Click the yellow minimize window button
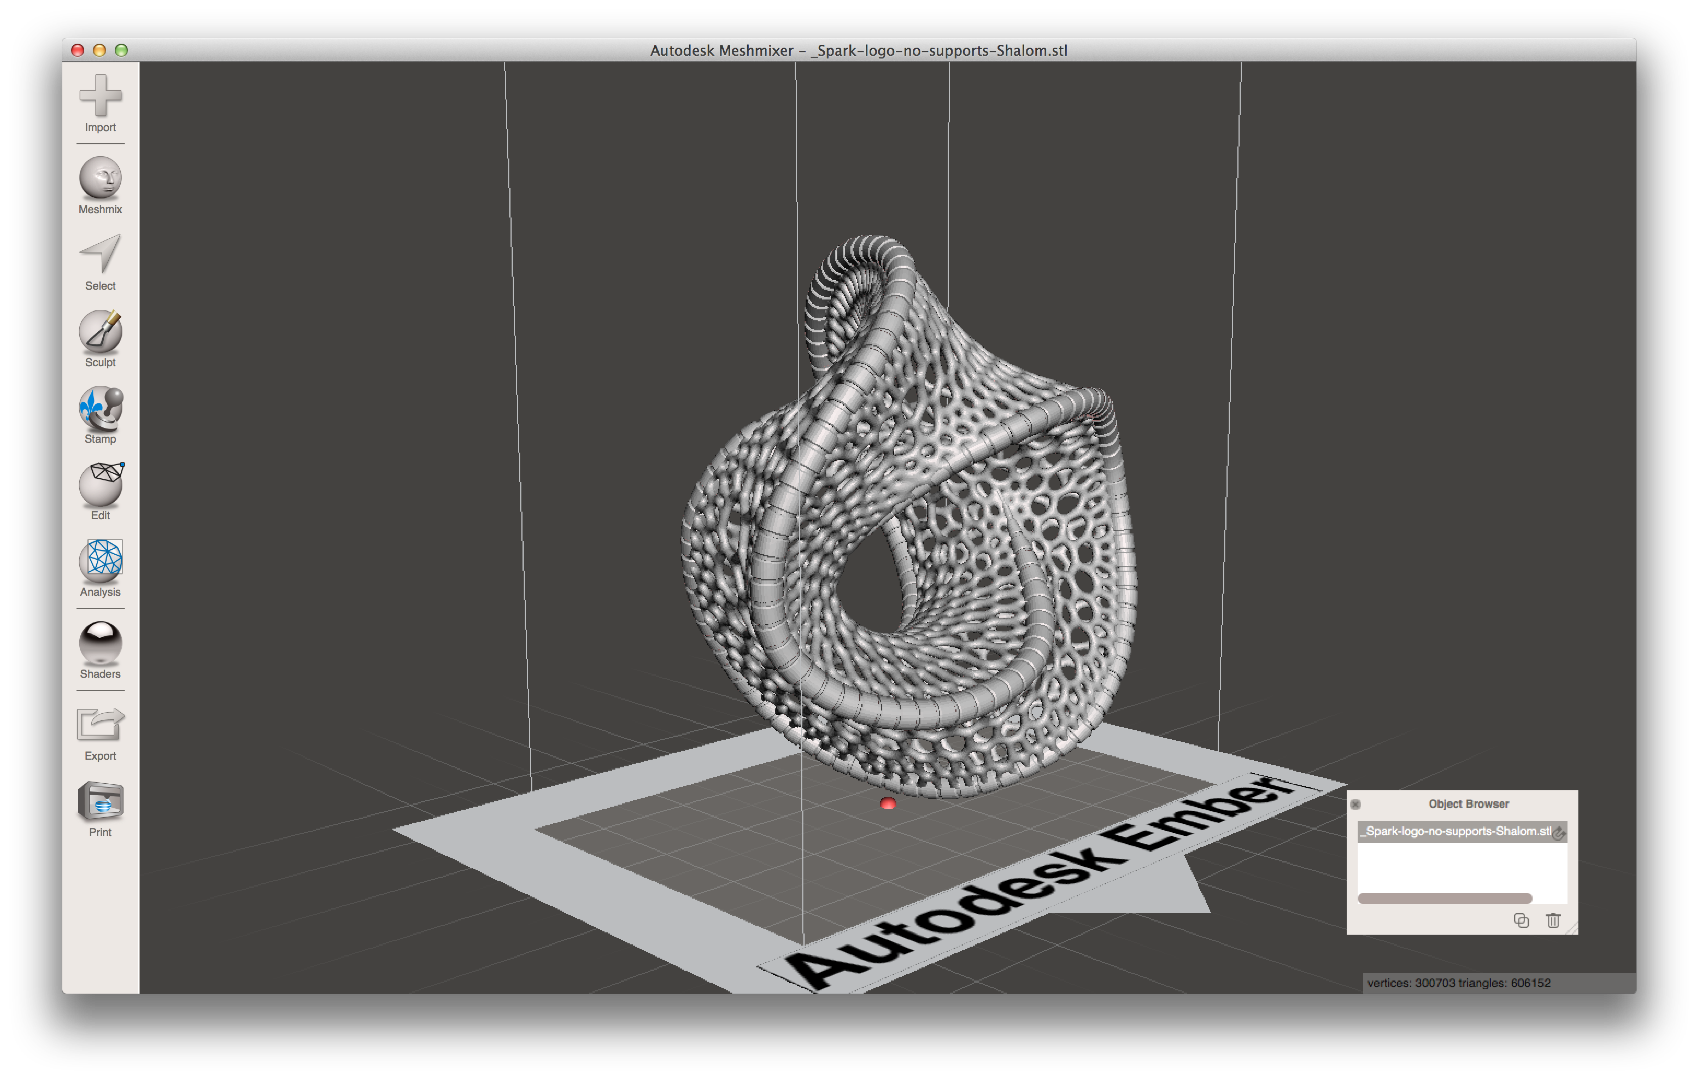The width and height of the screenshot is (1698, 1080). coord(99,50)
